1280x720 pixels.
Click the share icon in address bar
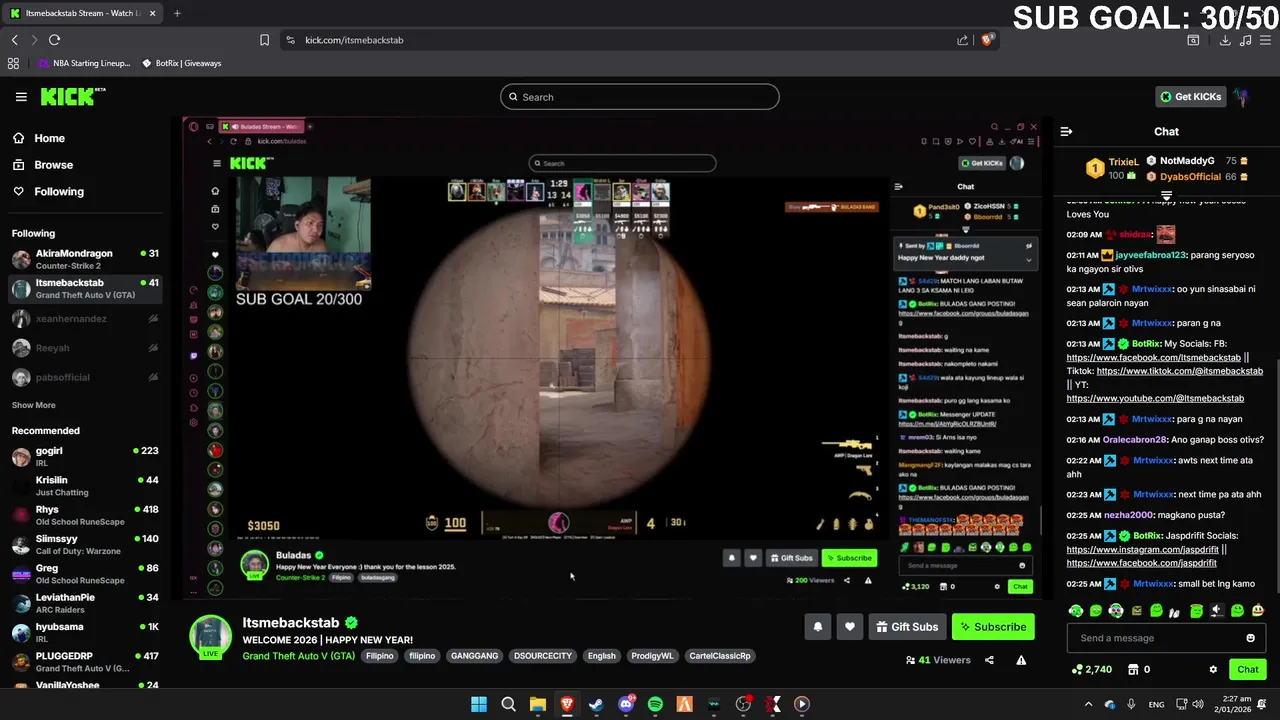point(962,40)
